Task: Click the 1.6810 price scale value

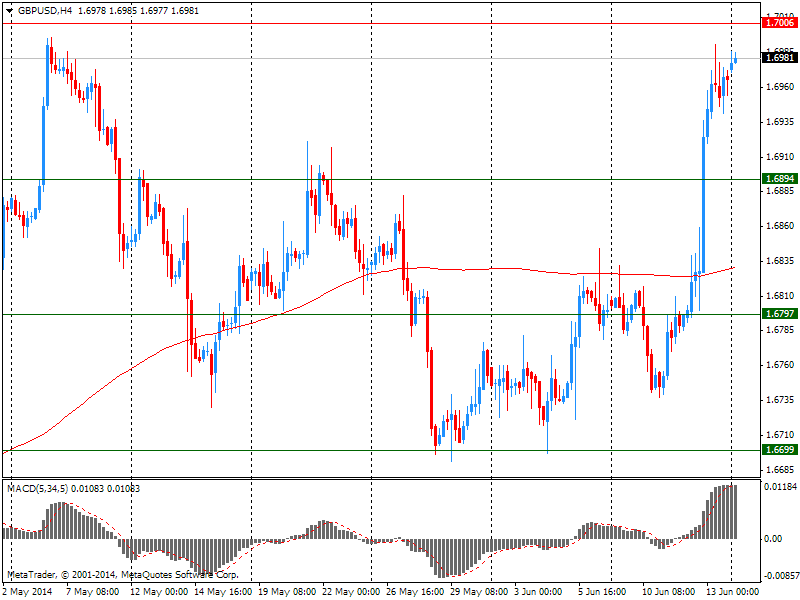Action: (x=781, y=296)
